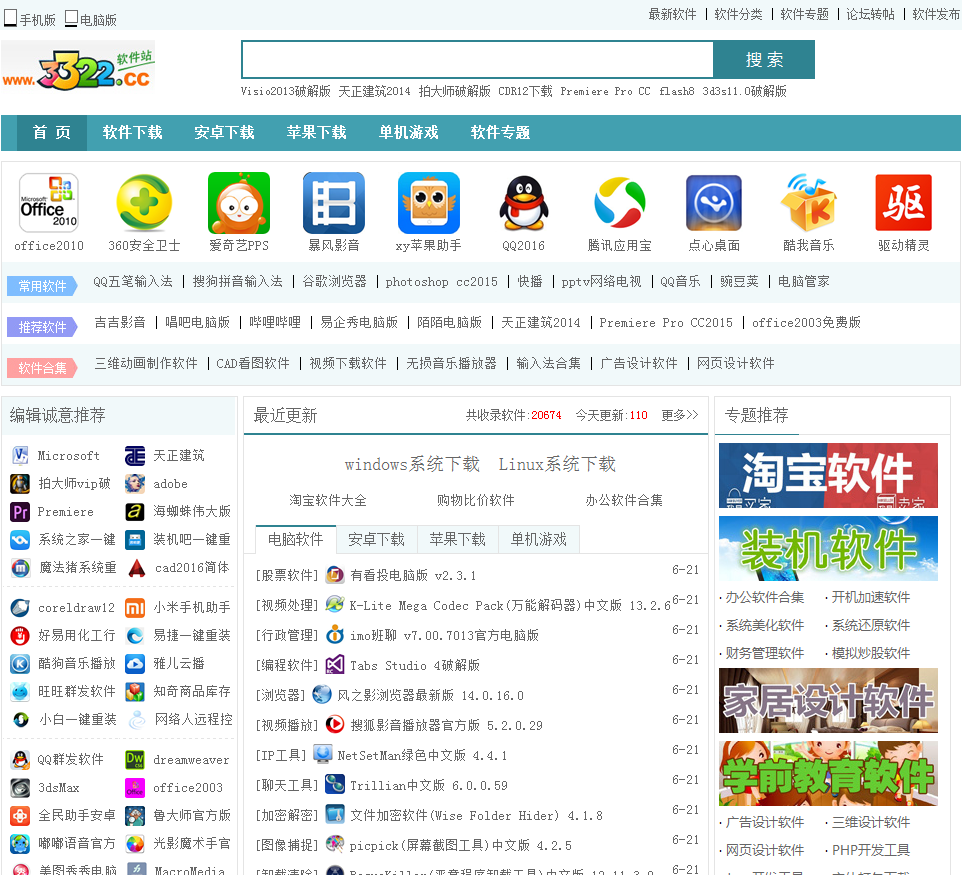Click the Linux系统下载 link
This screenshot has height=875, width=962.
(x=557, y=464)
